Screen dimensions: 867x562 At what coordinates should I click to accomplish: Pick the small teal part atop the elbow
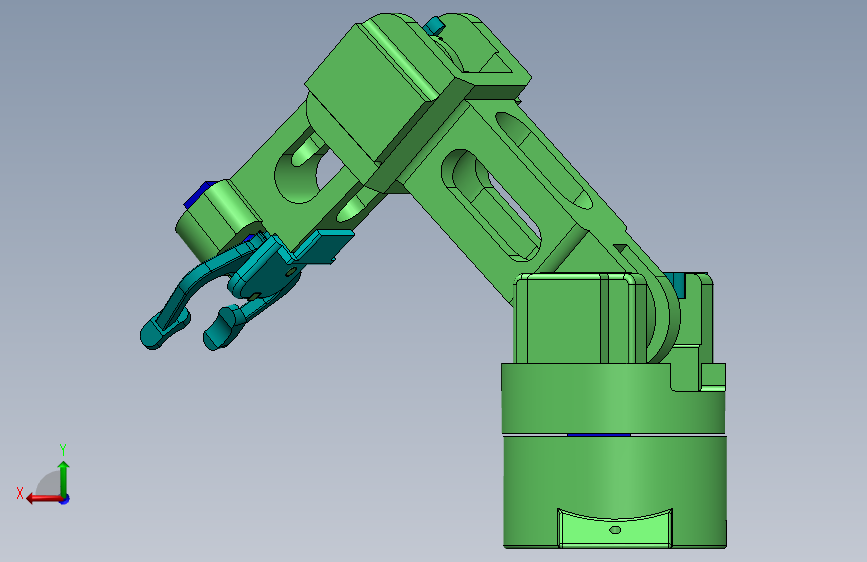pyautogui.click(x=434, y=25)
